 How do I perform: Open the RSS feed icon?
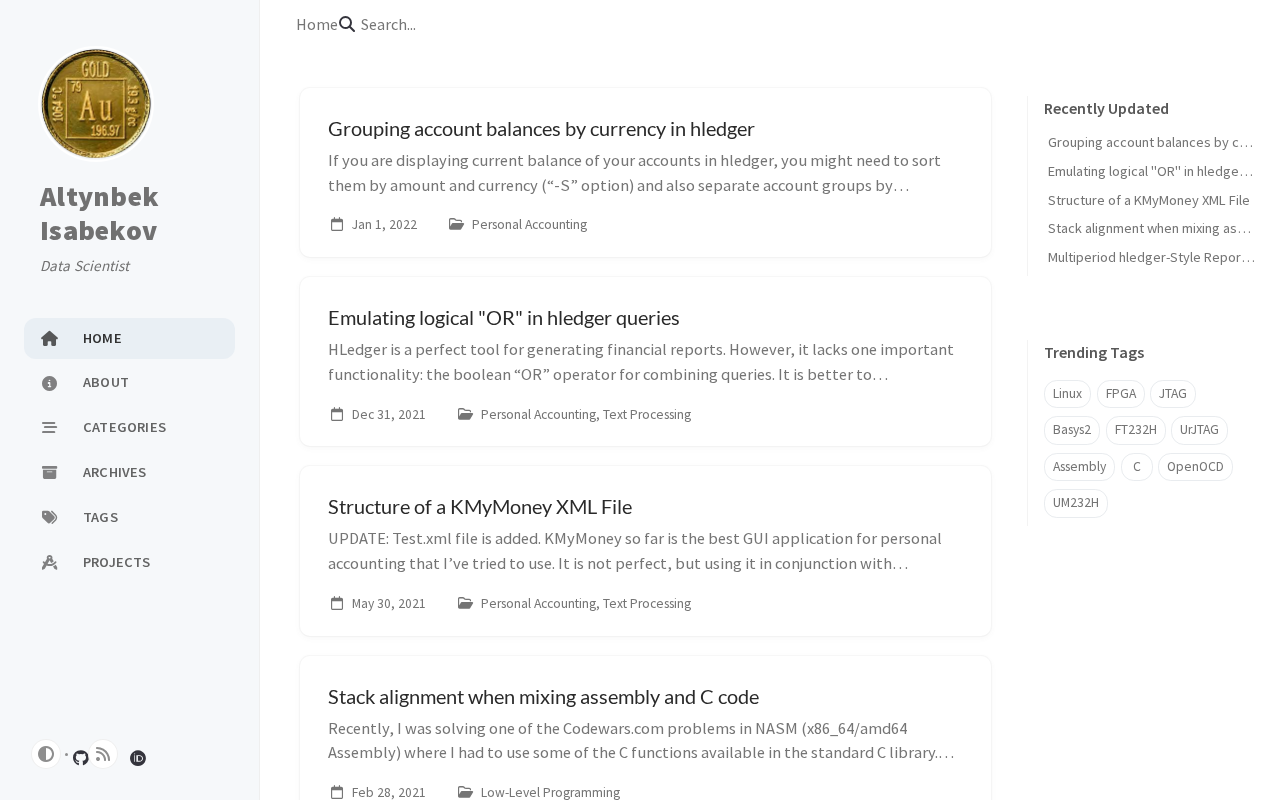(103, 754)
